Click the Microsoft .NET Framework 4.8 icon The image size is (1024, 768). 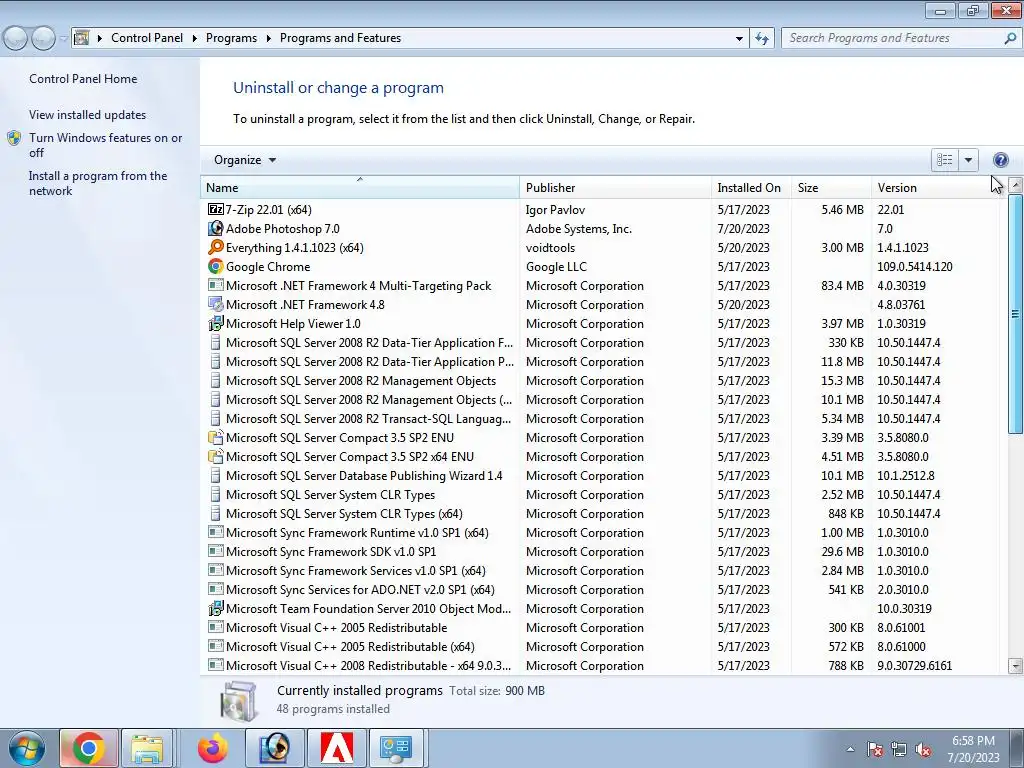click(215, 304)
